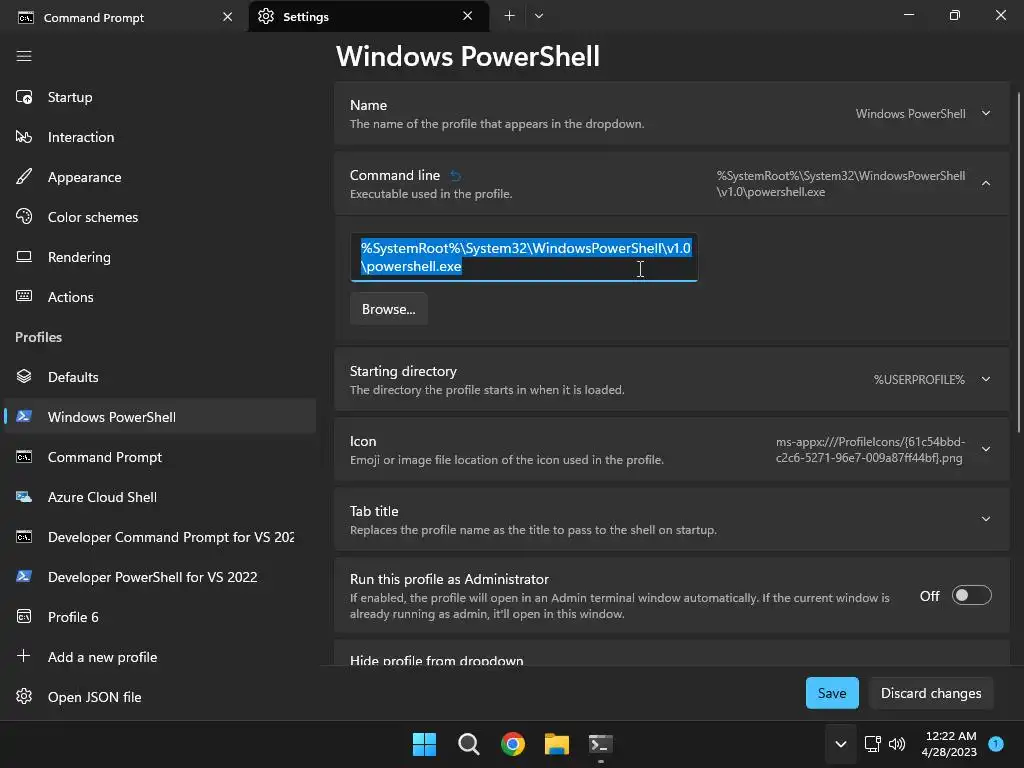Click the Interaction pointer icon

(24, 137)
